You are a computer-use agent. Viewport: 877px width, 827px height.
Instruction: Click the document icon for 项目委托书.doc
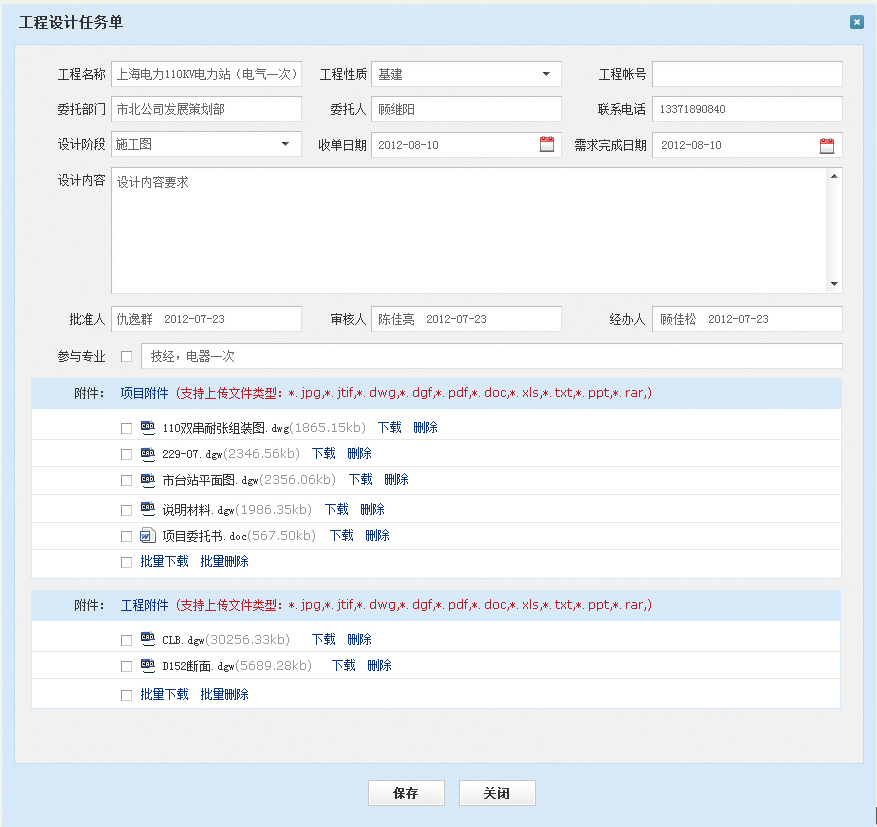click(148, 535)
